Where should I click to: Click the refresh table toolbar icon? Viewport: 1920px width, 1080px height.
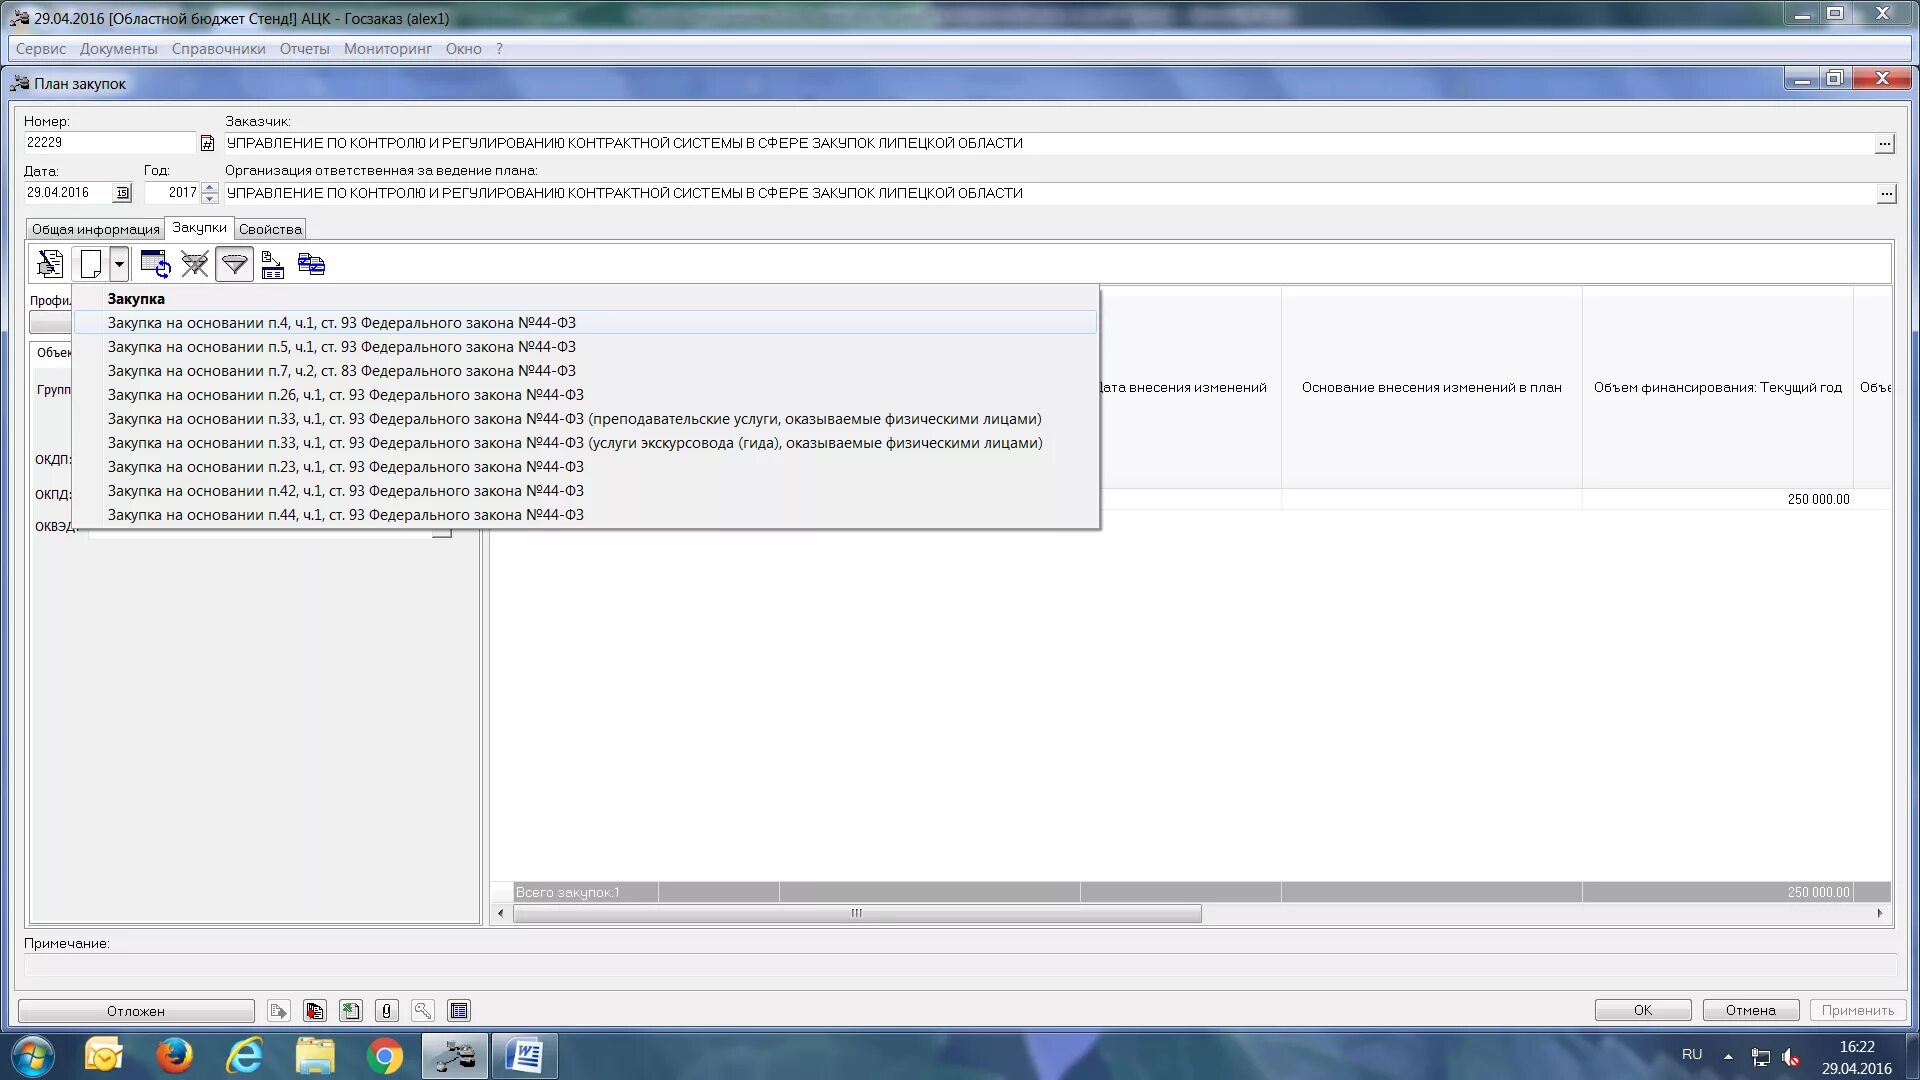(x=155, y=264)
